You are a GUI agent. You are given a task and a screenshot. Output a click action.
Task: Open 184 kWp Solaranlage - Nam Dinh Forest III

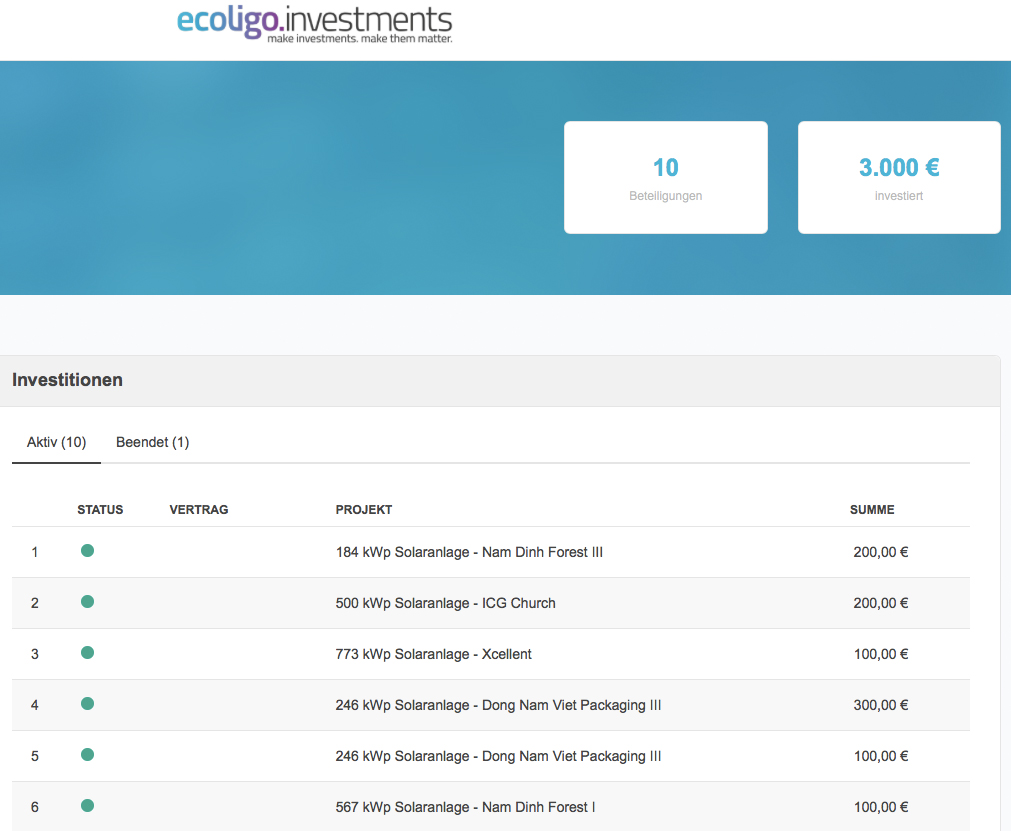[x=469, y=552]
